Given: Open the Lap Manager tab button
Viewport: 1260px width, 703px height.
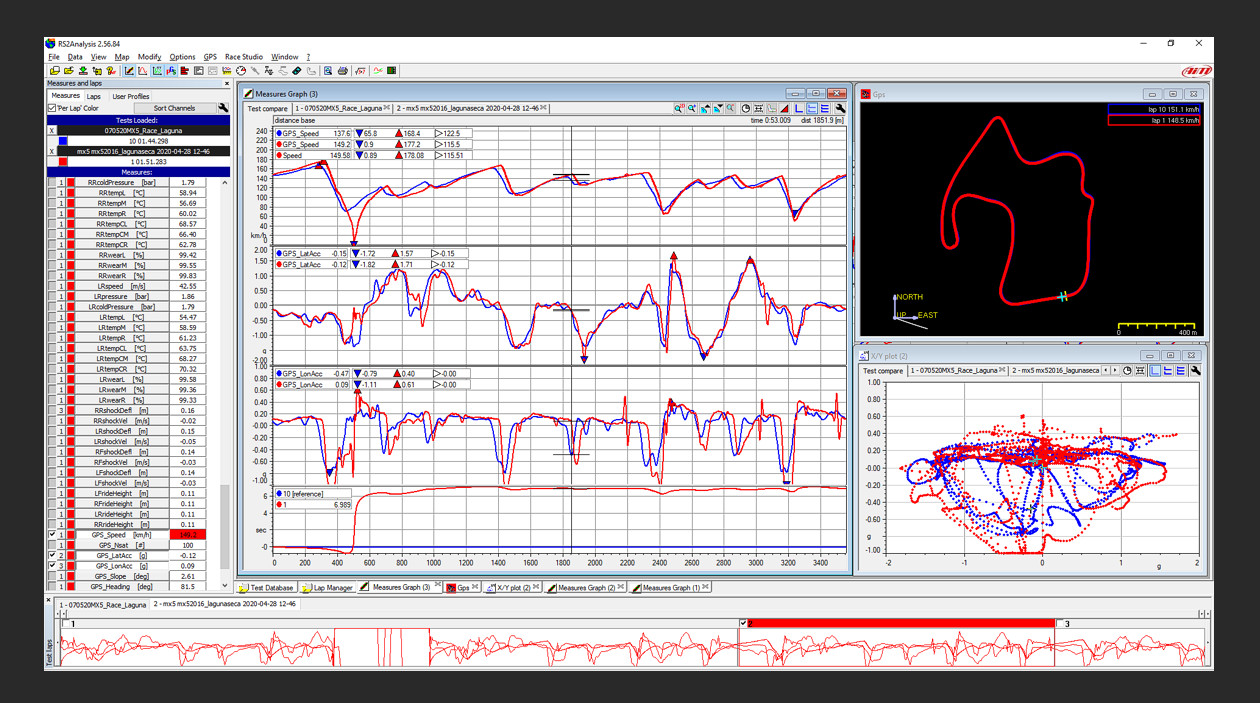Looking at the screenshot, I should coord(327,588).
